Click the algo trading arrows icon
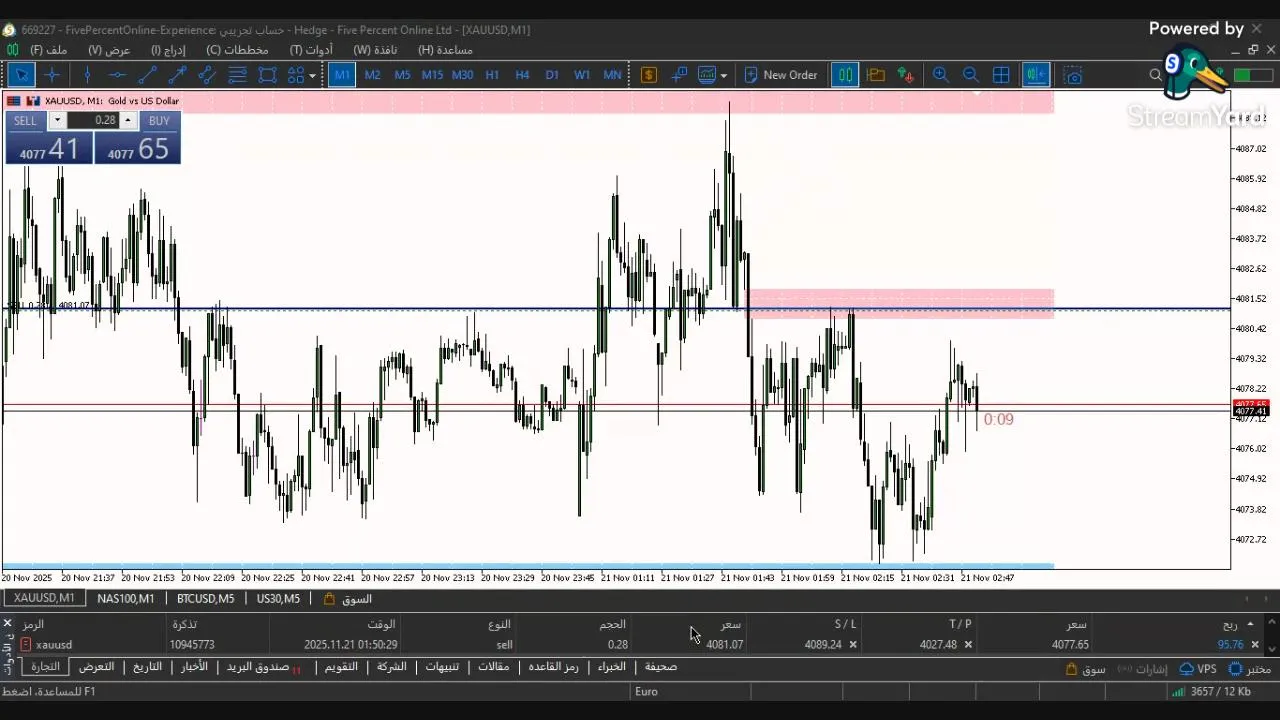This screenshot has height=720, width=1280. point(906,75)
